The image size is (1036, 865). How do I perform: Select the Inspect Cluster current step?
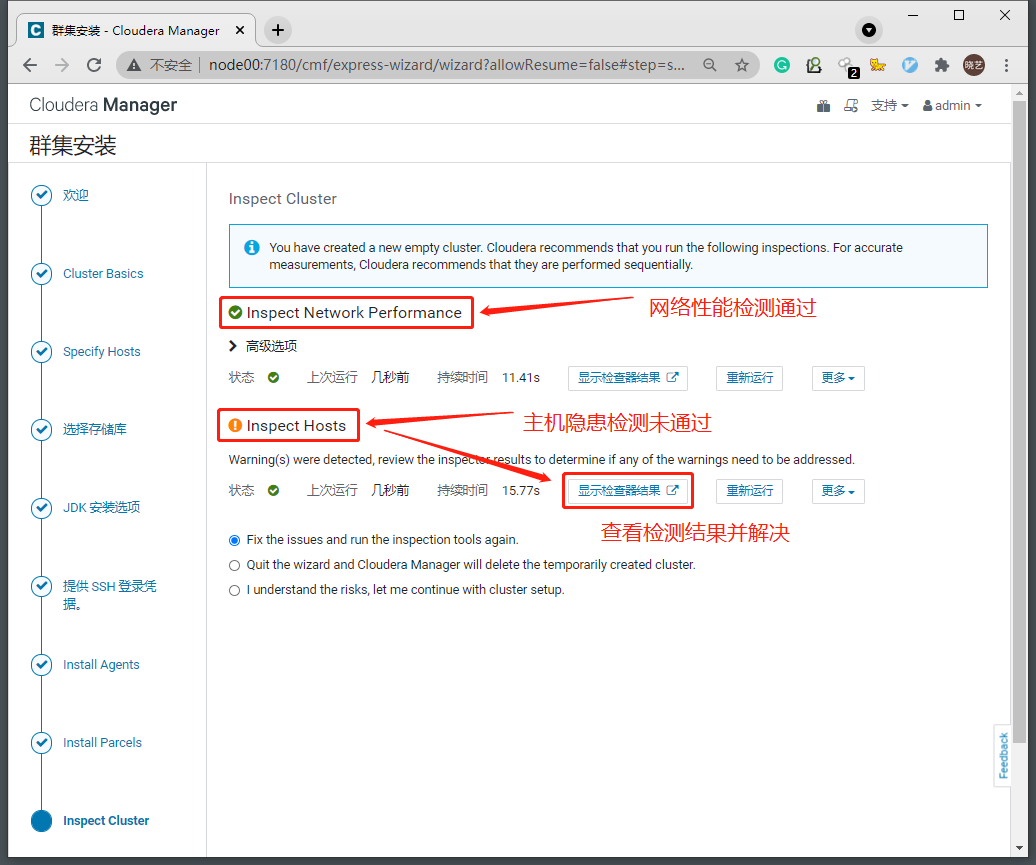tap(106, 821)
